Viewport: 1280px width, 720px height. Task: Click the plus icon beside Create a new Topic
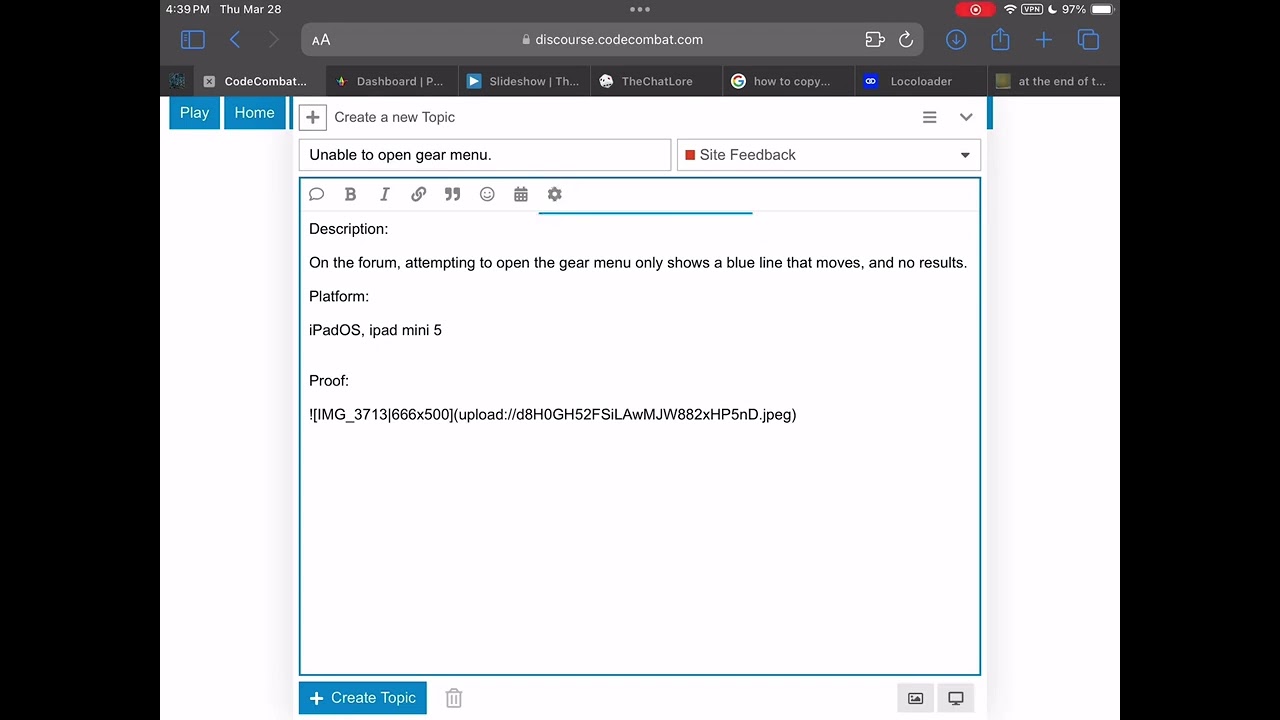(313, 117)
